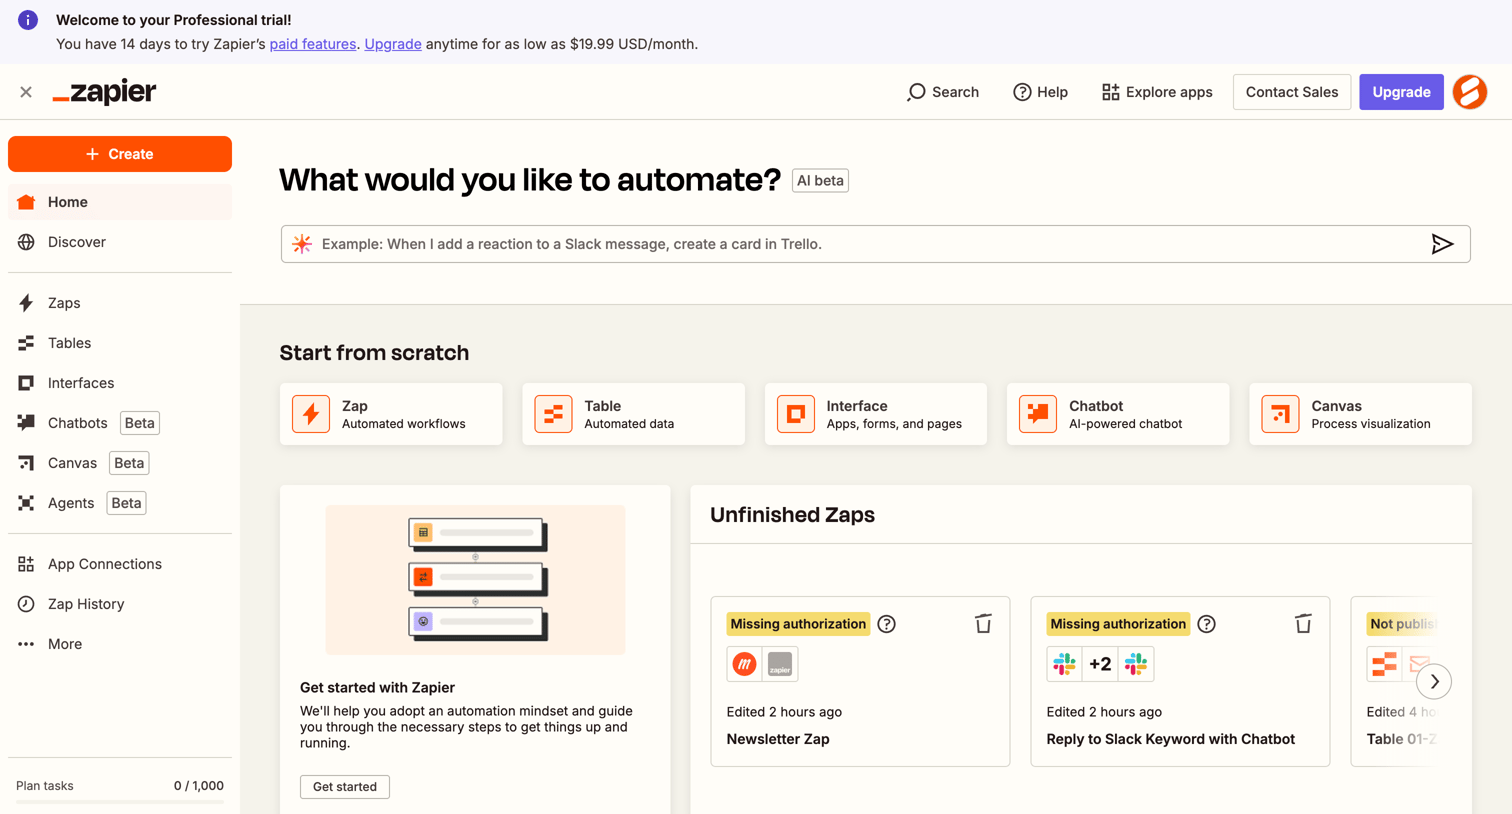The image size is (1512, 814).
Task: Open the user profile avatar
Action: (1470, 92)
